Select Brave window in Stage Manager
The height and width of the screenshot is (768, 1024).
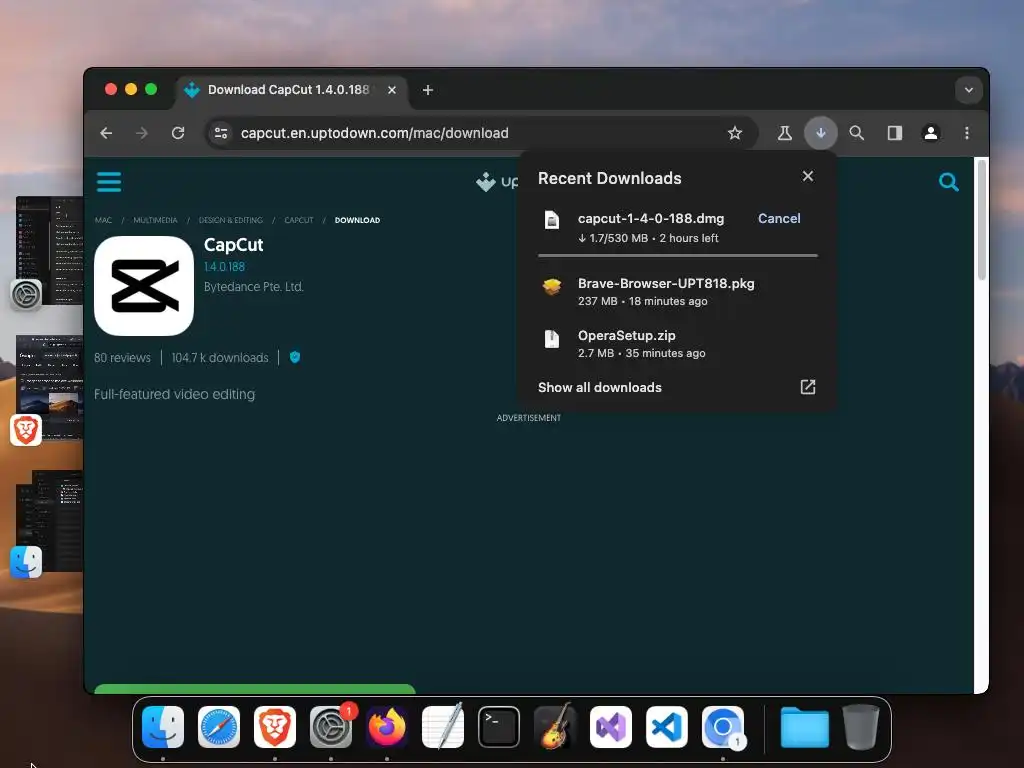49,389
